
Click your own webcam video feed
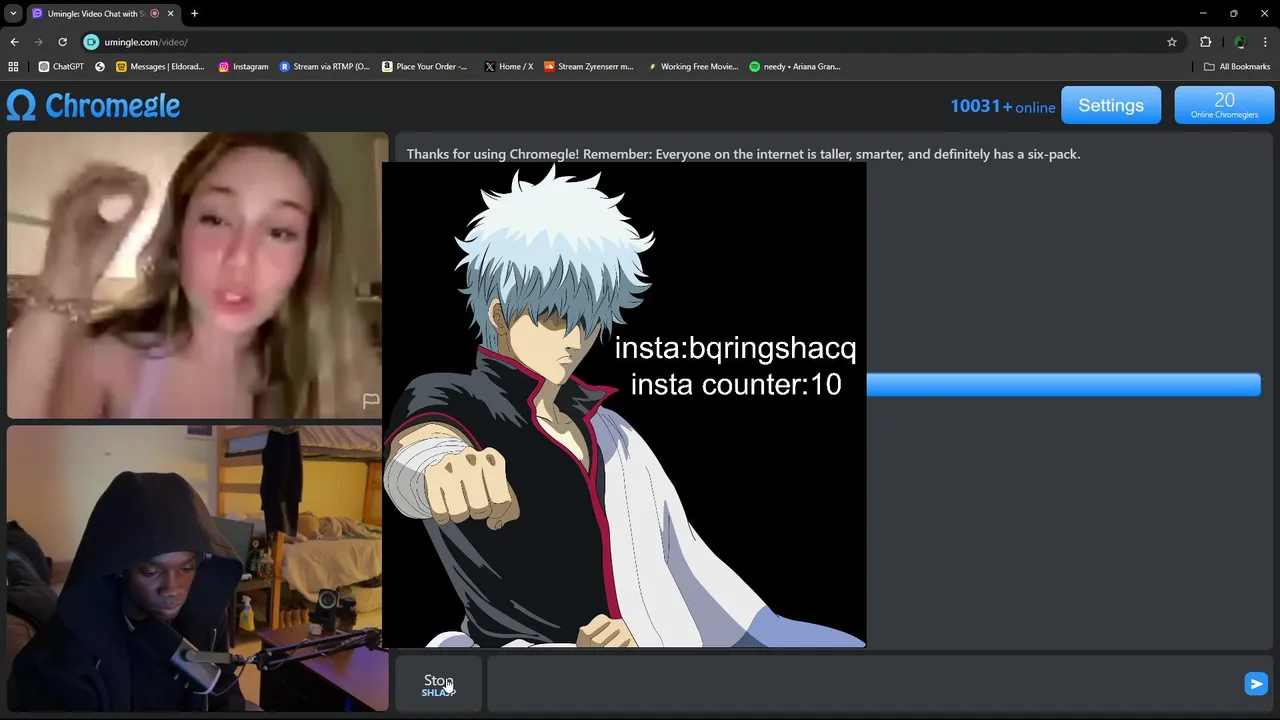[x=196, y=569]
